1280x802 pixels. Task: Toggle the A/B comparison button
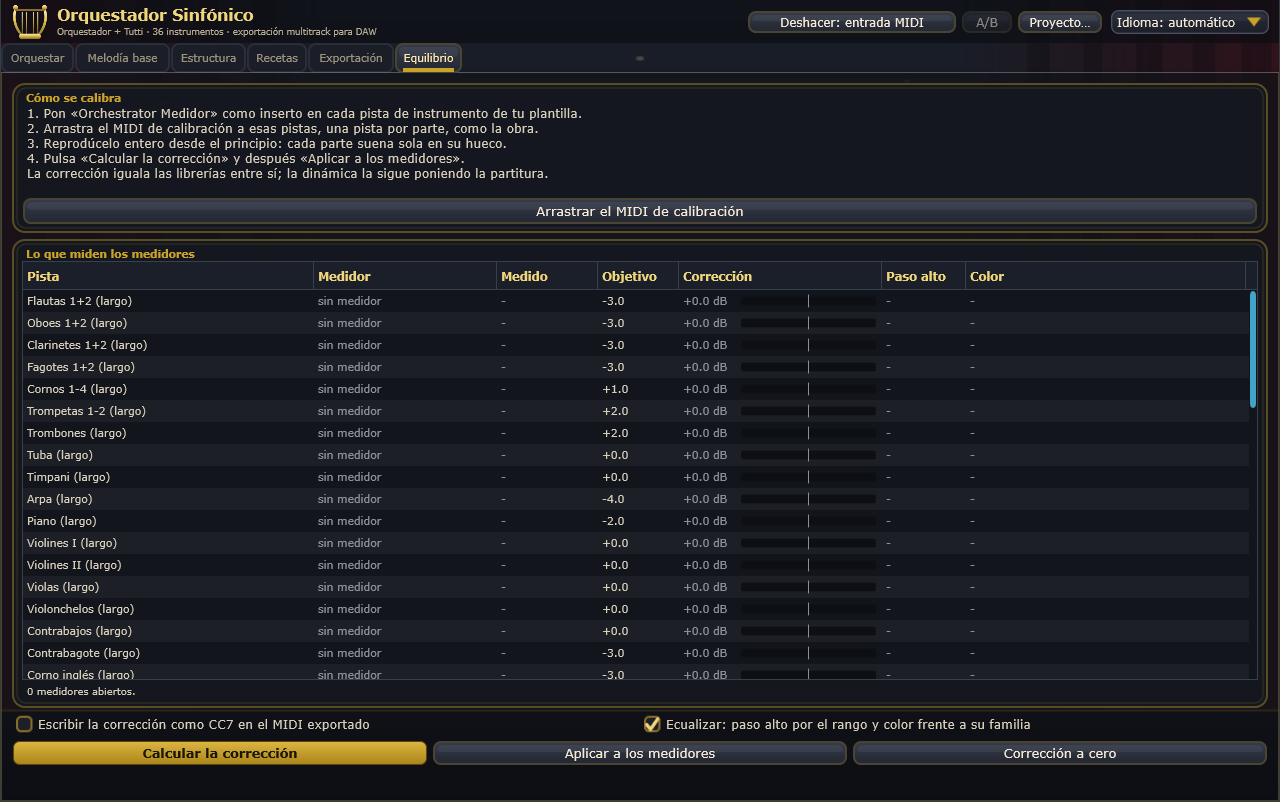tap(987, 22)
